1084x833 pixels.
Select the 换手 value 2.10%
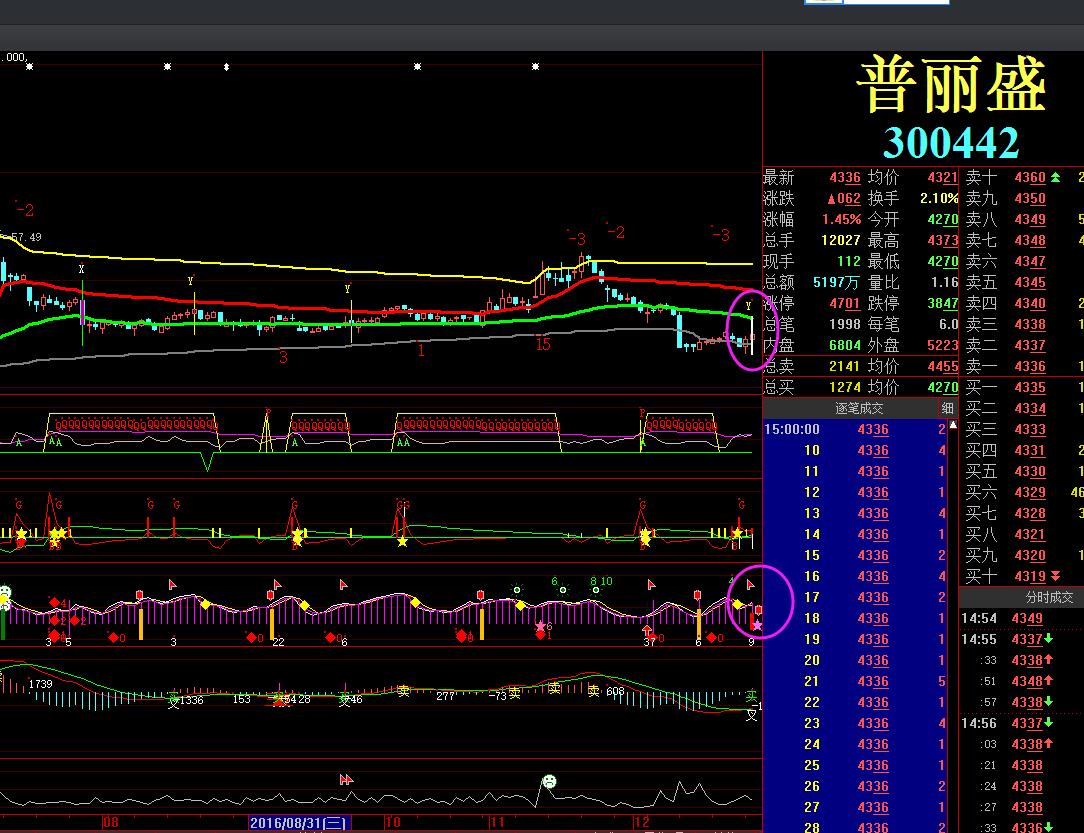[939, 198]
